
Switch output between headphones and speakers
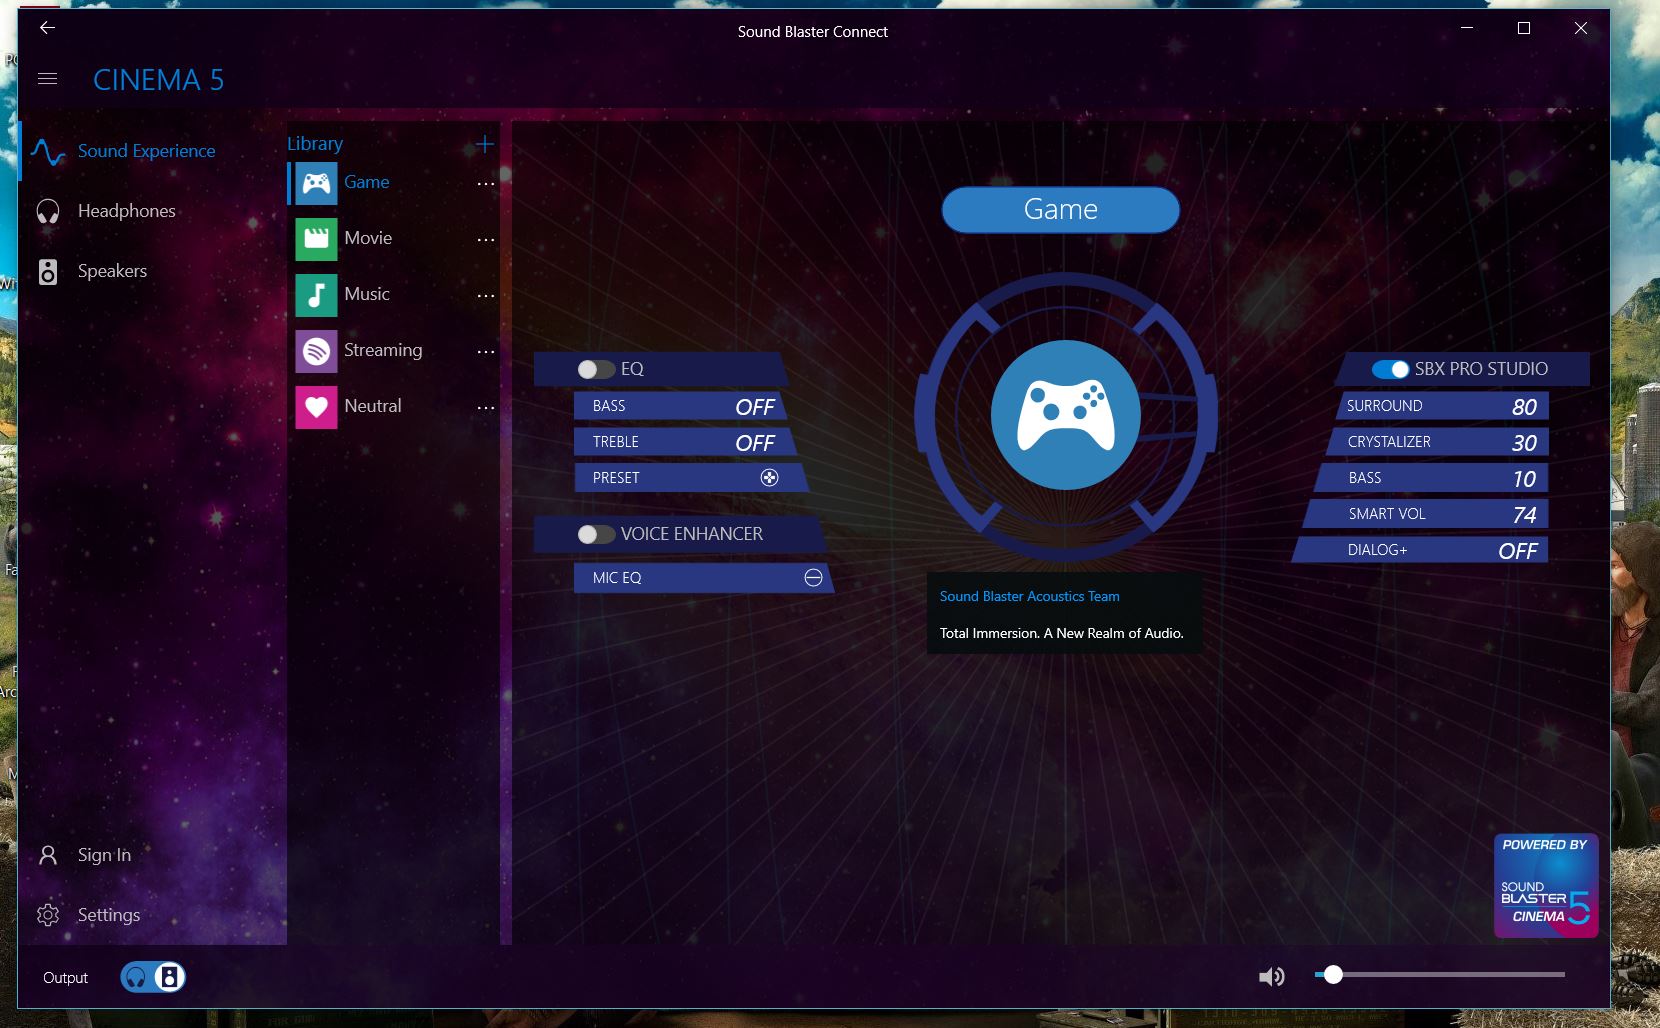153,977
